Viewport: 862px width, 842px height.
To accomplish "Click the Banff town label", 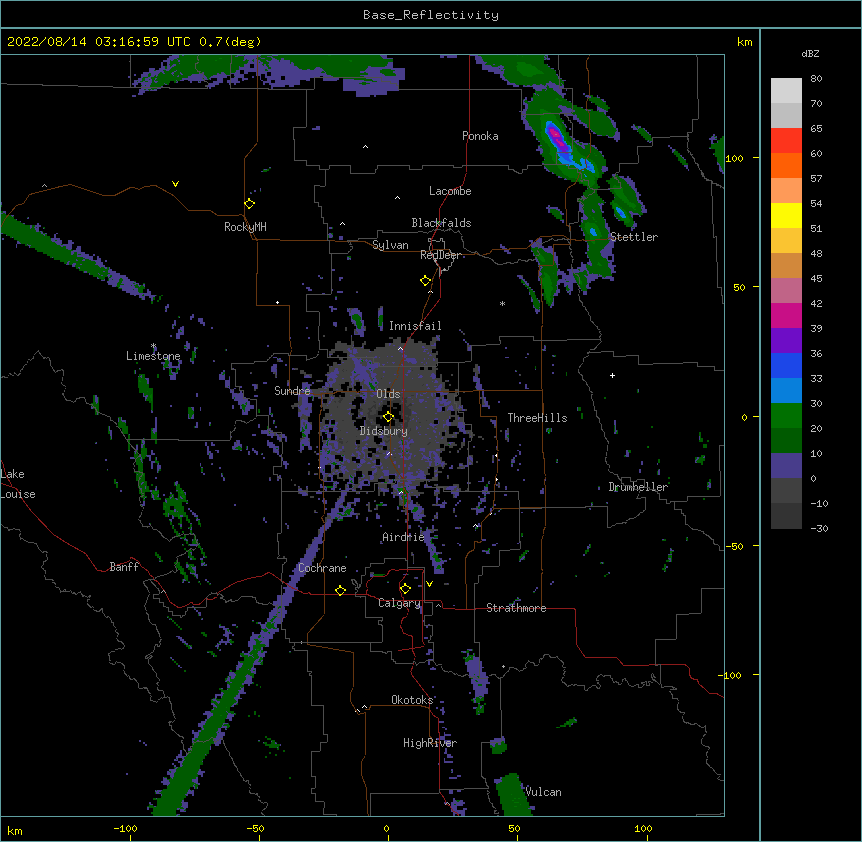I will point(124,567).
